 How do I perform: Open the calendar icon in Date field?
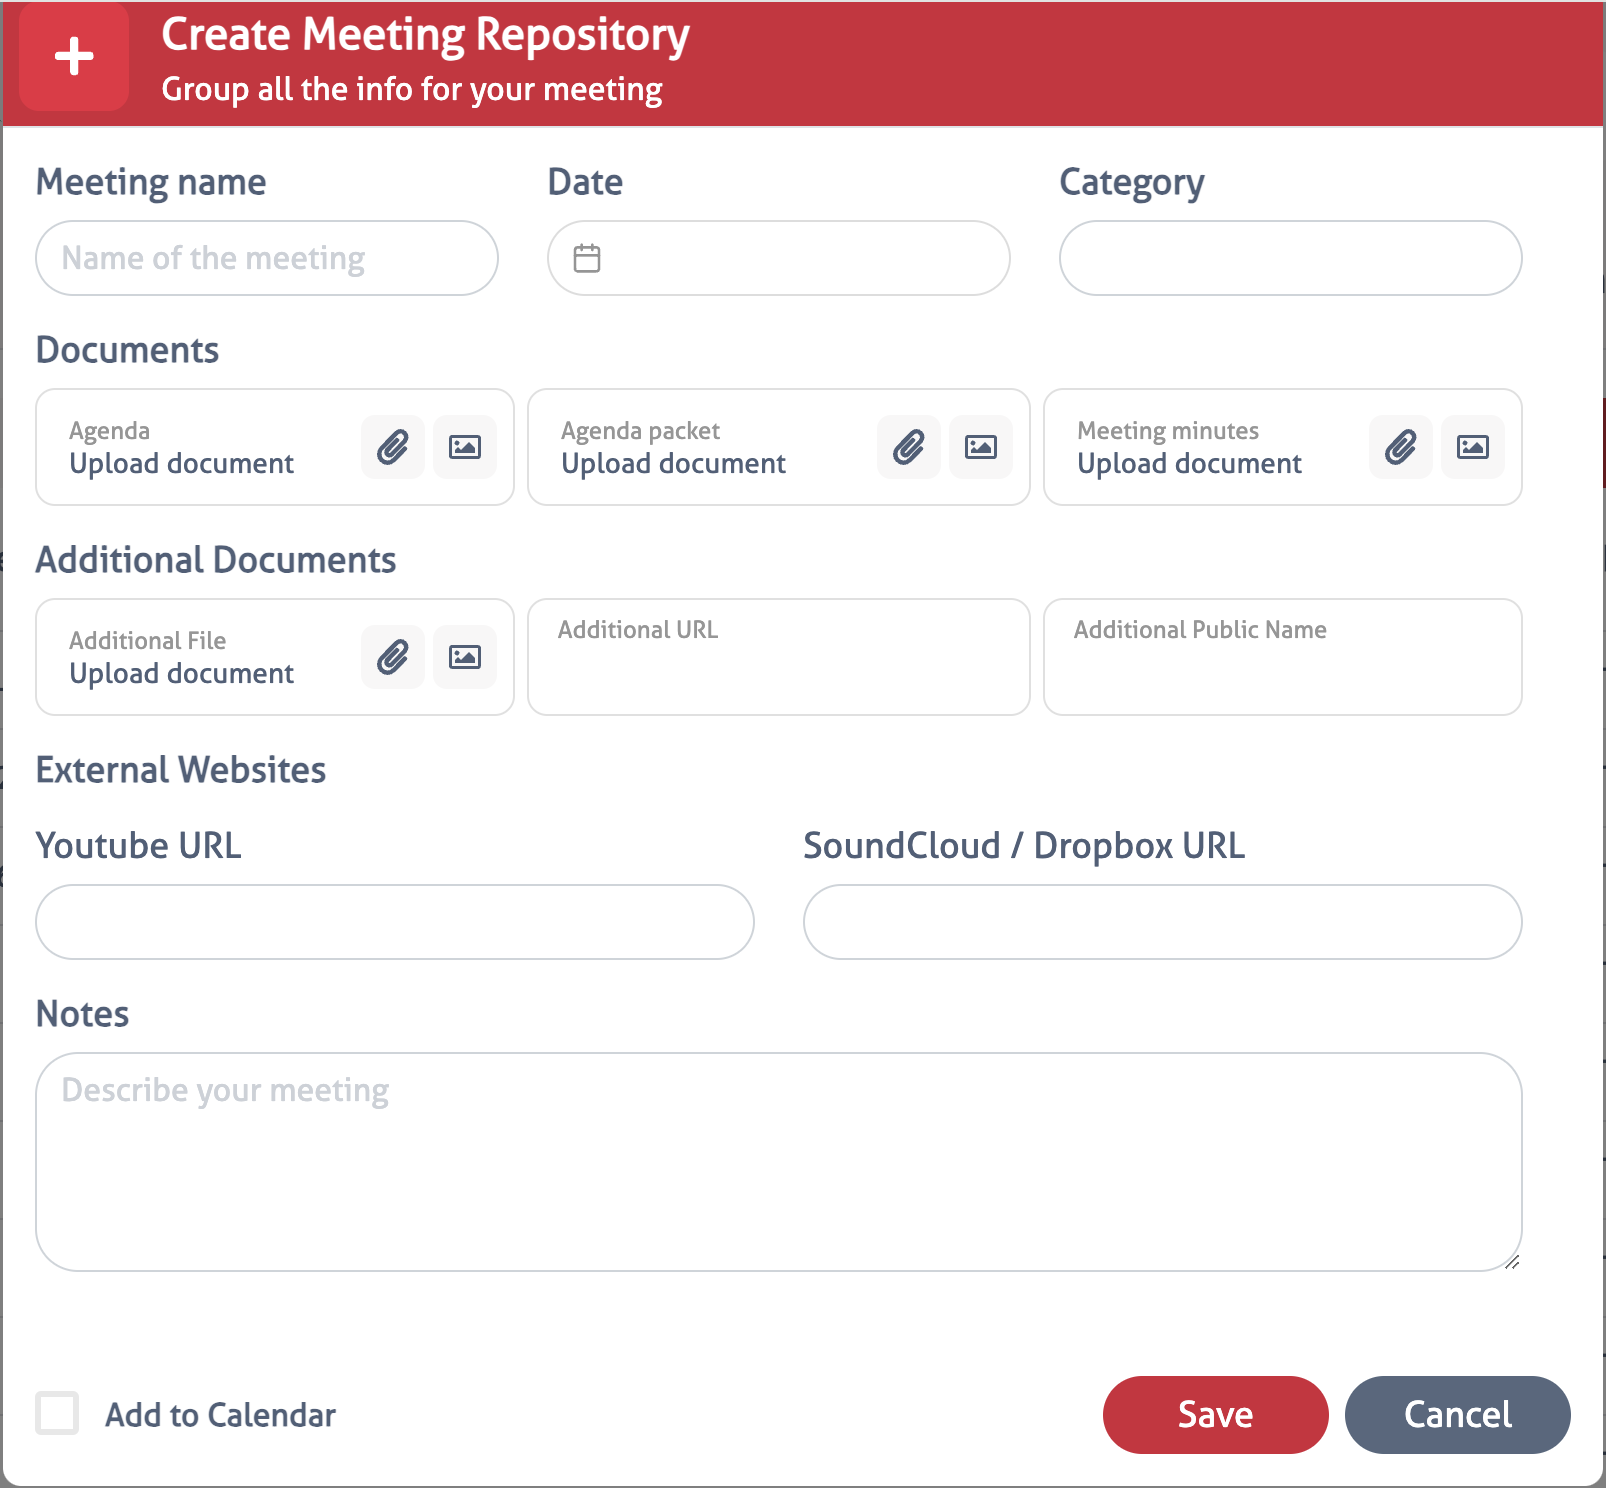(587, 258)
